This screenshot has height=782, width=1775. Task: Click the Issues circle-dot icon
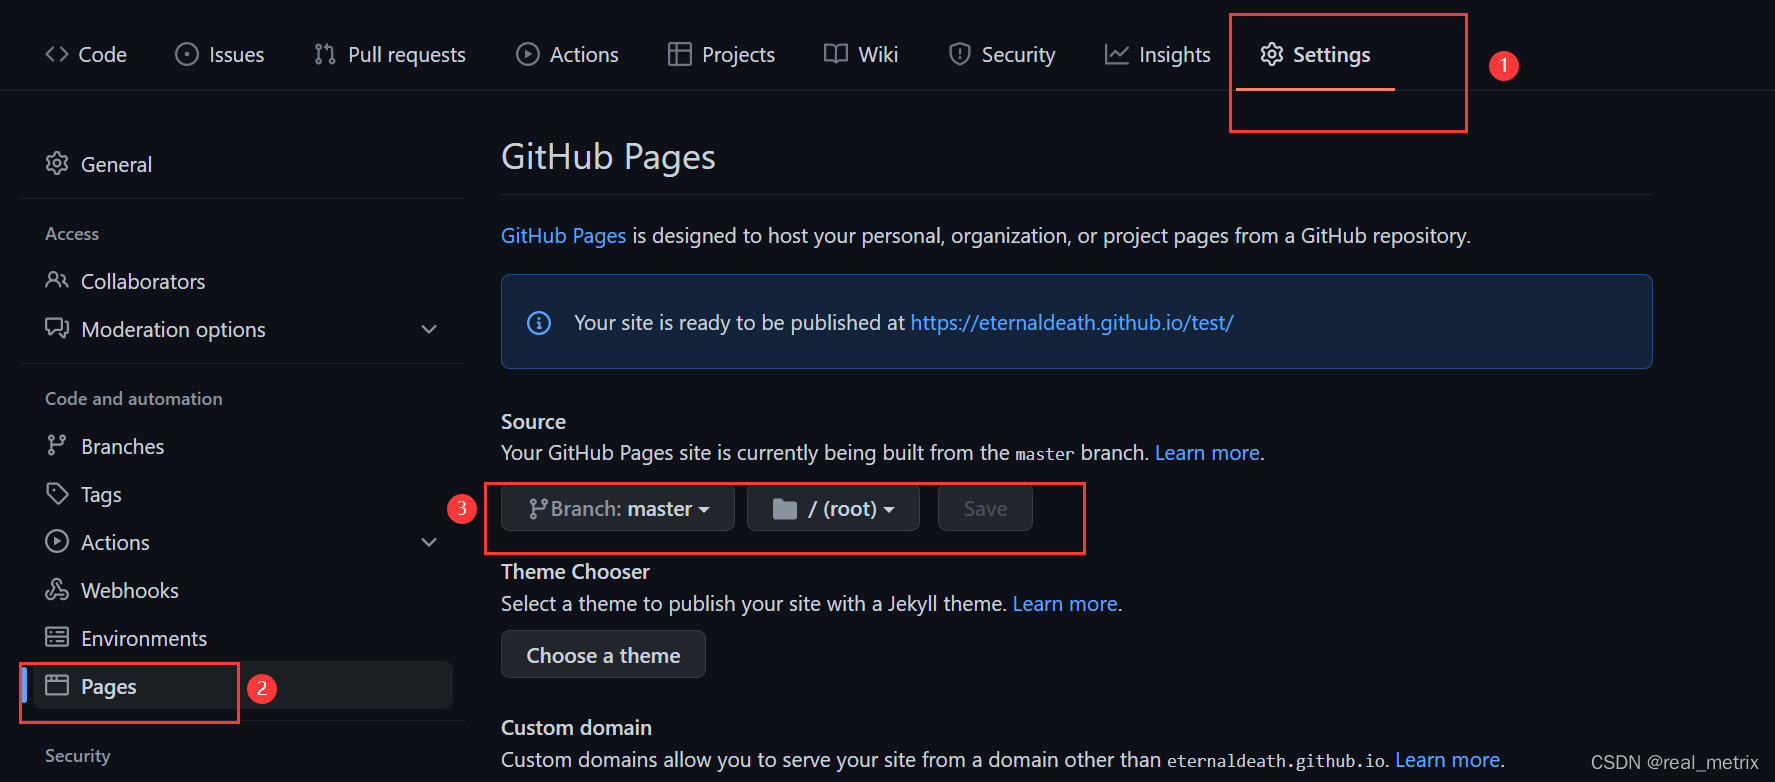(x=187, y=54)
